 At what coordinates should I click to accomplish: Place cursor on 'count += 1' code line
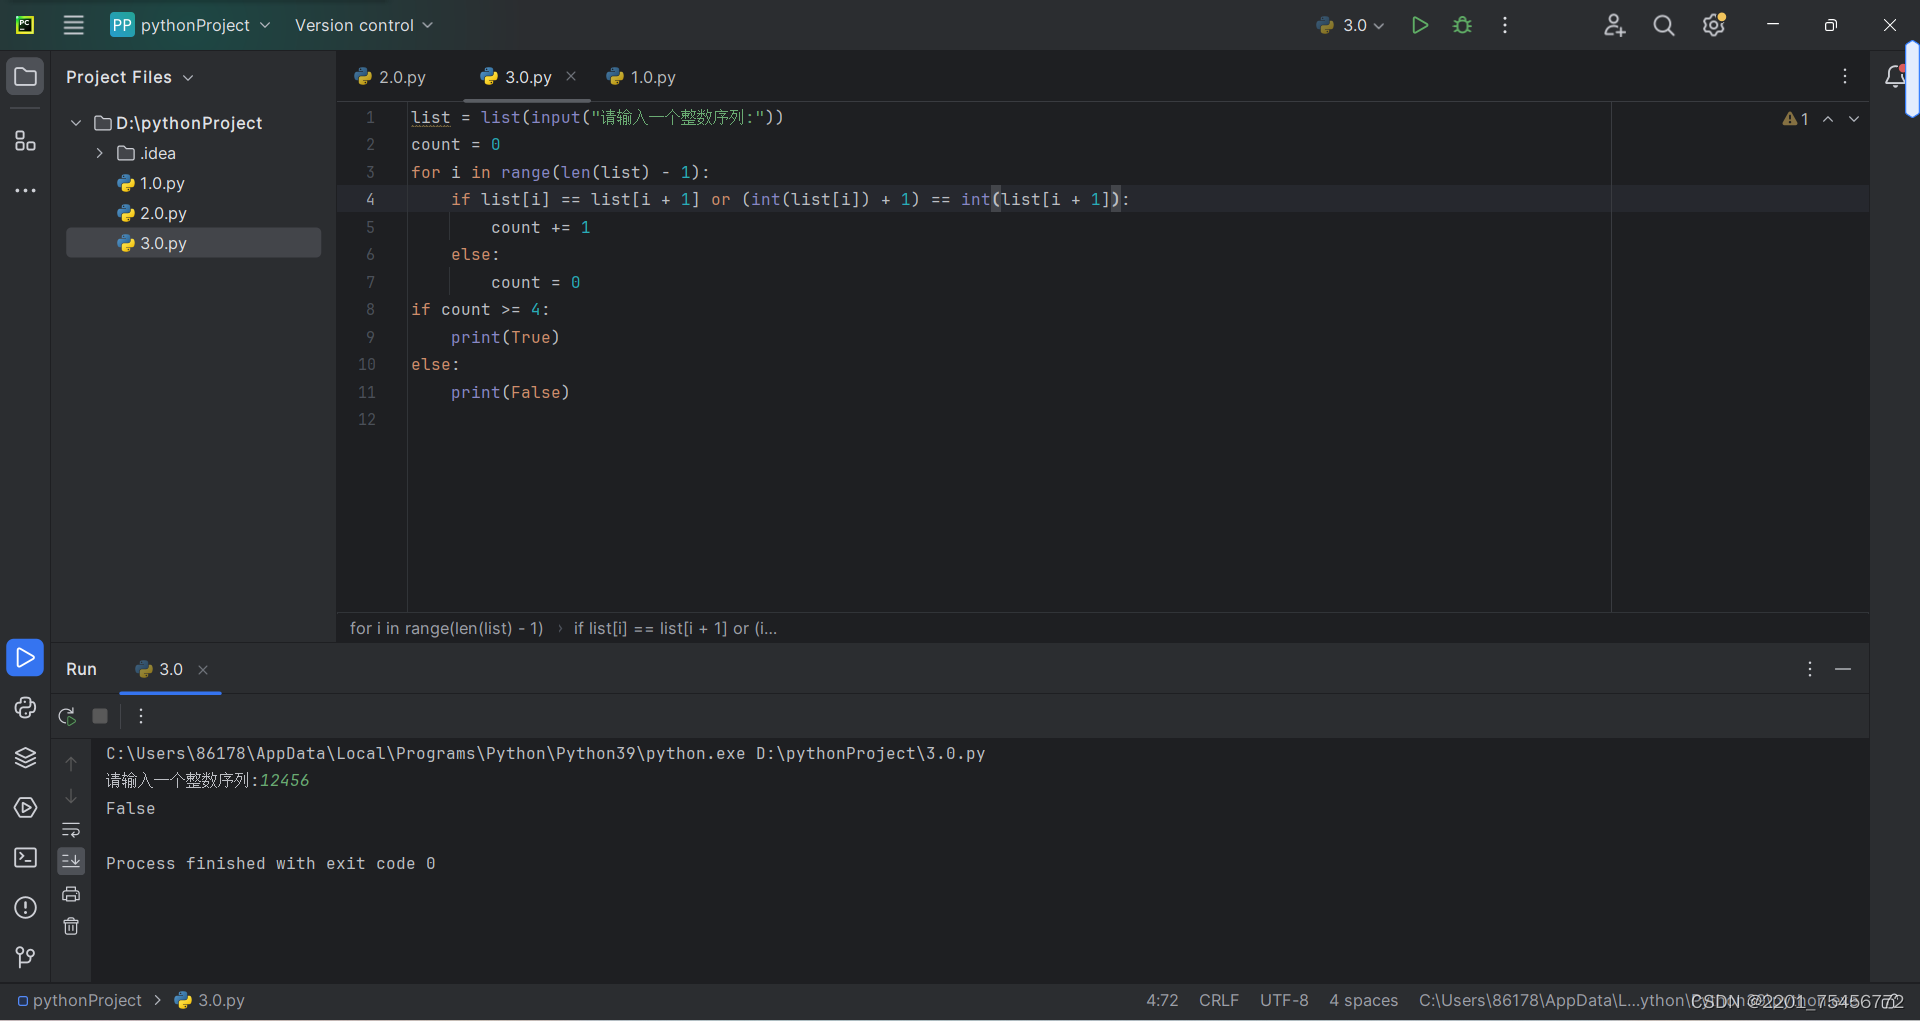click(x=540, y=227)
